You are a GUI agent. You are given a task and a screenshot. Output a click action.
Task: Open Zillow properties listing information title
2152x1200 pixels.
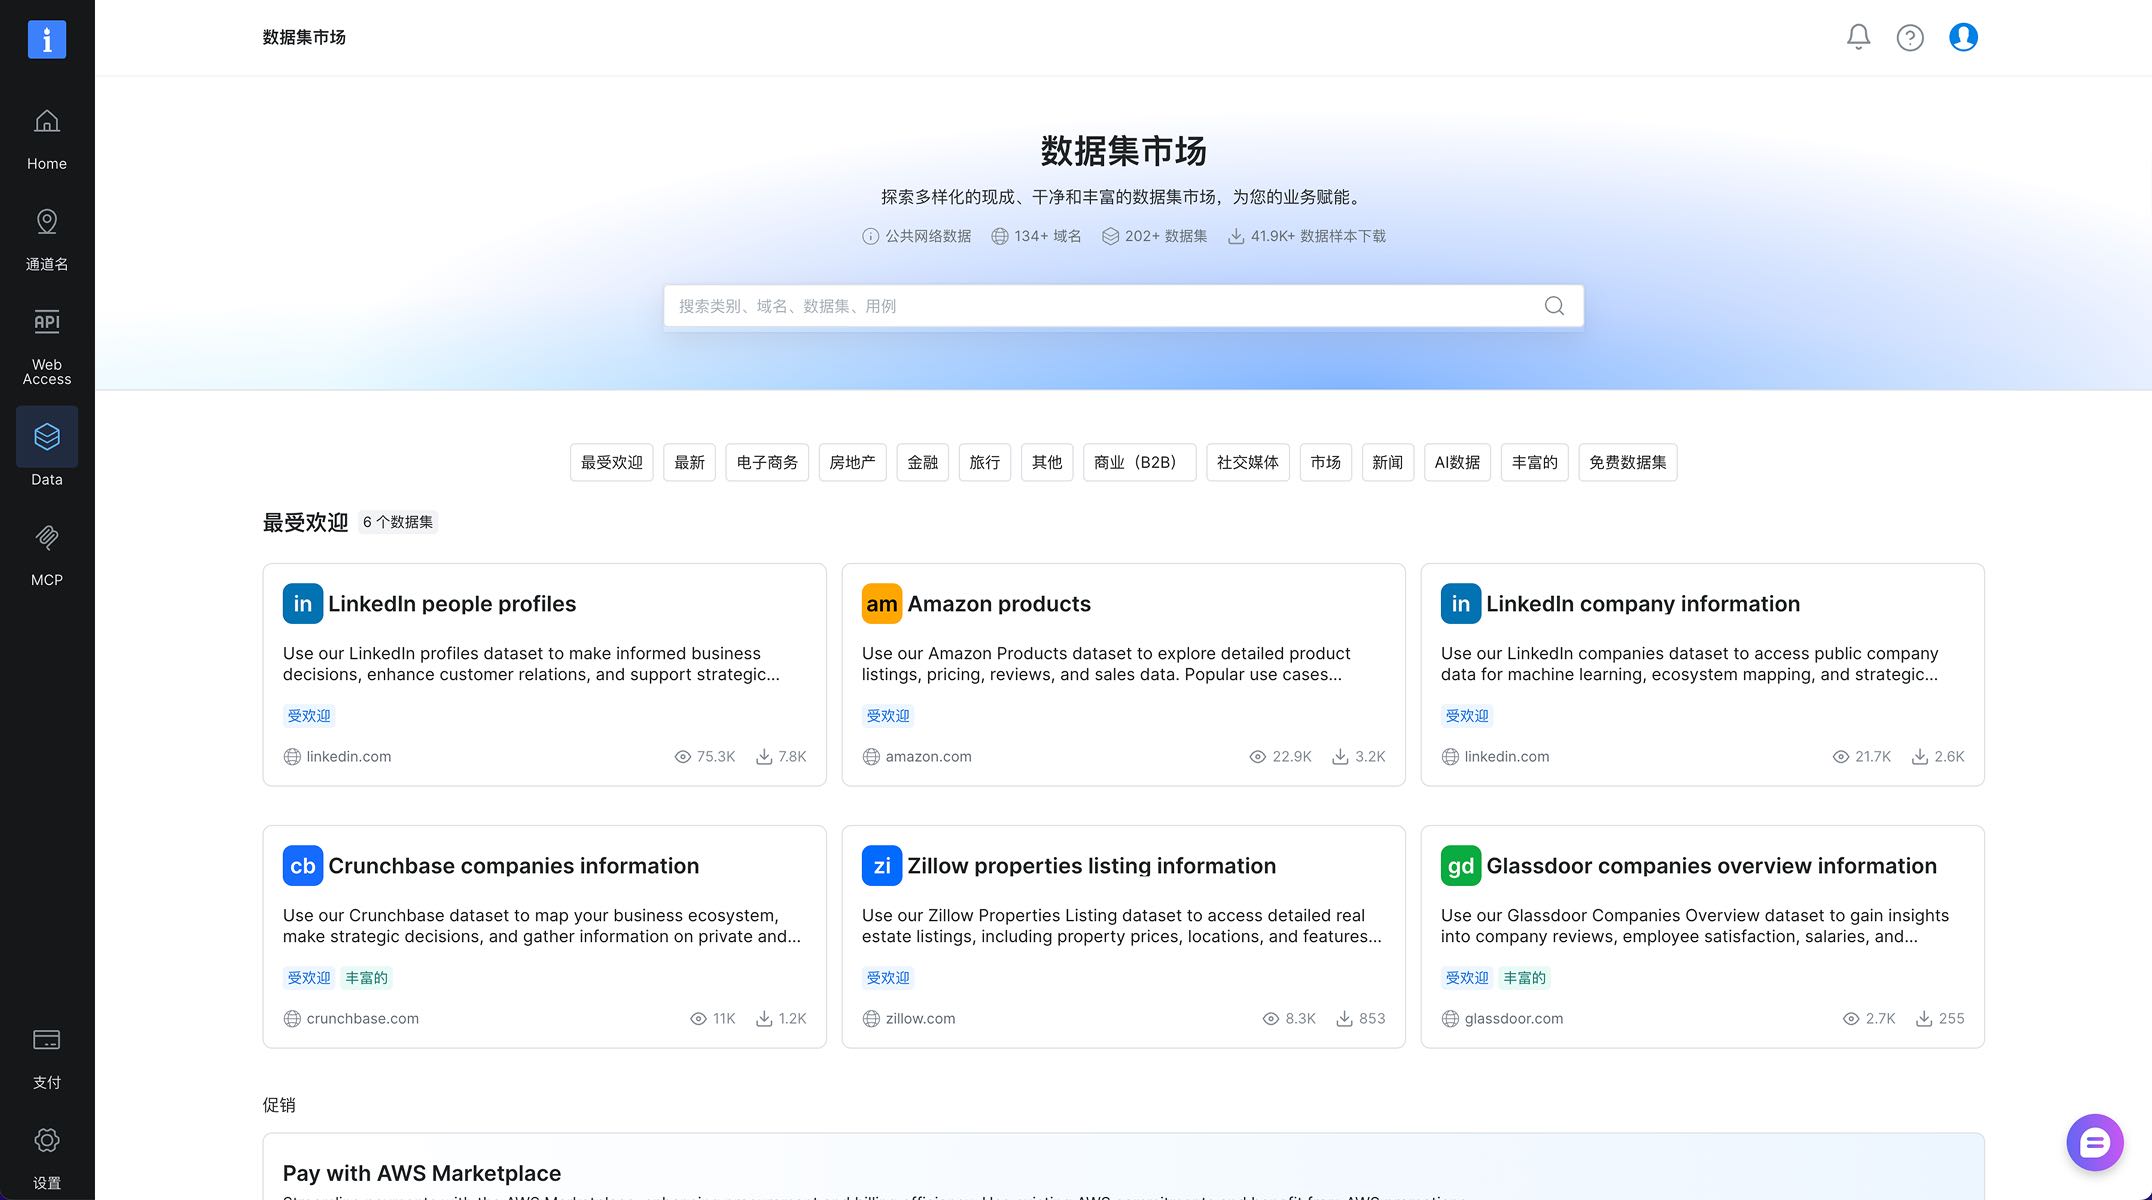[1092, 866]
